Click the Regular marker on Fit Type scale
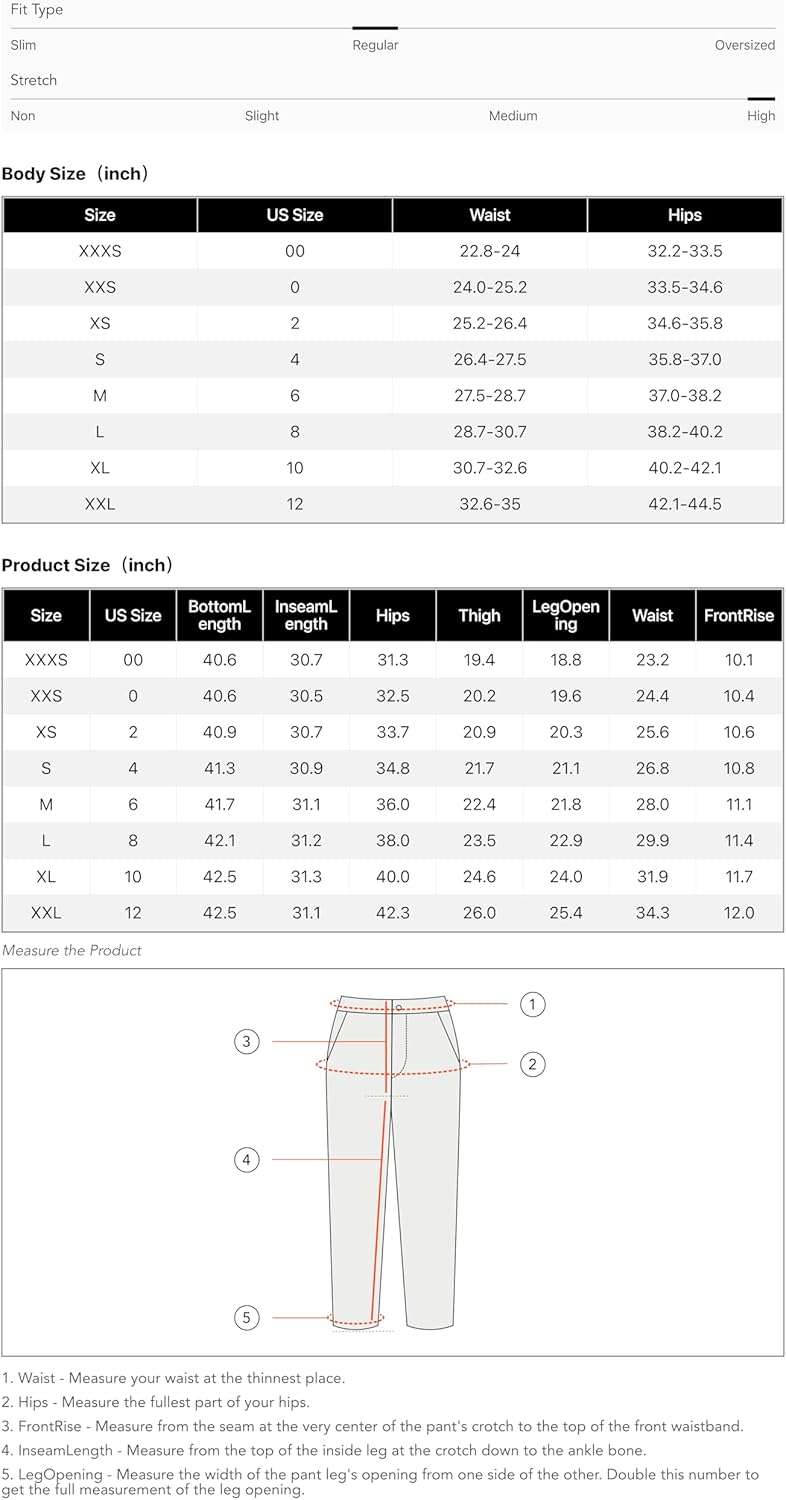The height and width of the screenshot is (1500, 786). coord(375,28)
